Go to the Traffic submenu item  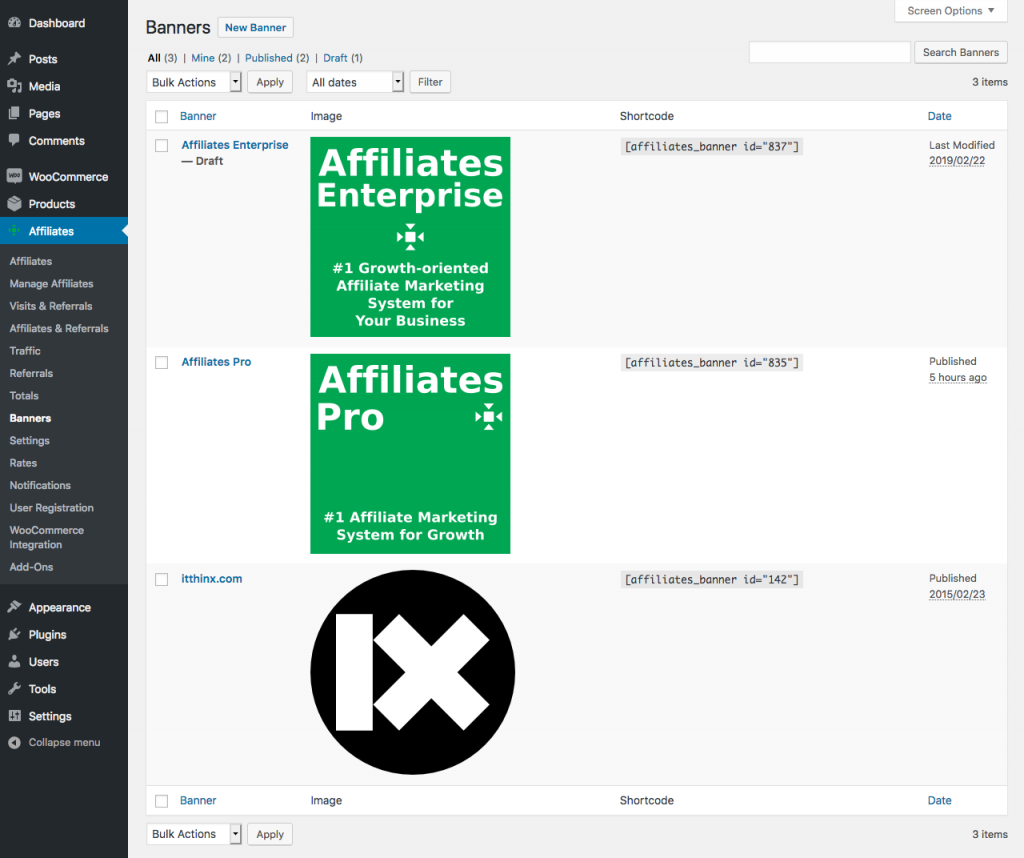point(25,351)
